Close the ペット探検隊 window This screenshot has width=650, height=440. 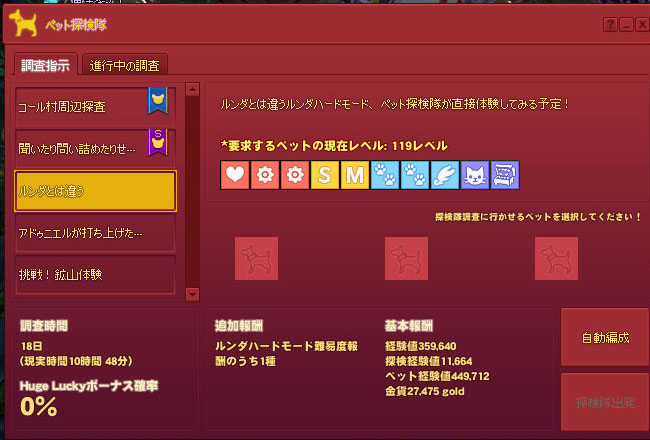(642, 25)
